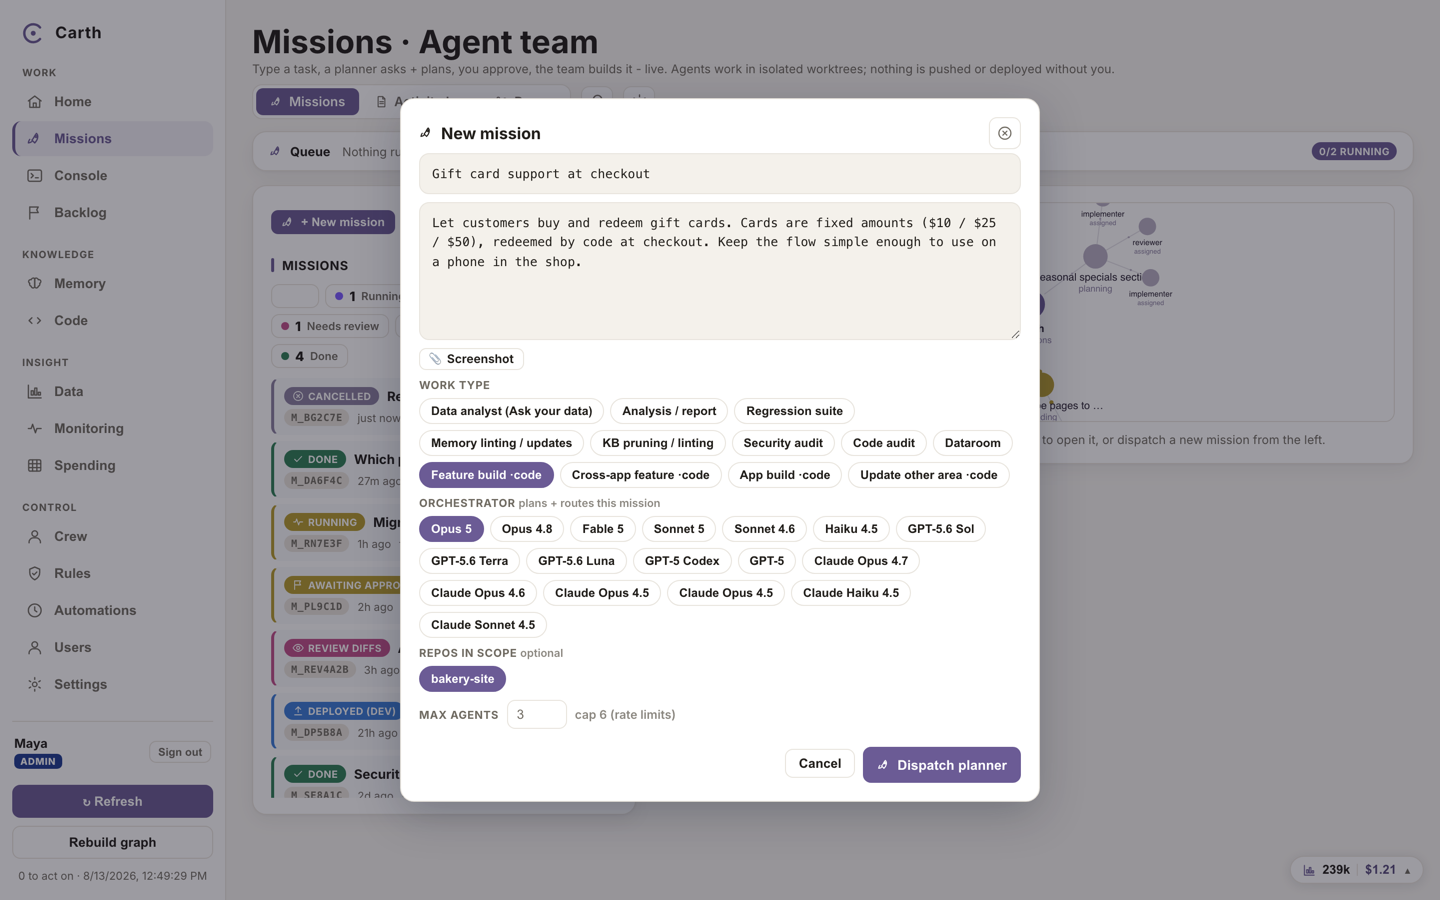Open Settings in the sidebar
The width and height of the screenshot is (1440, 900).
coord(112,685)
